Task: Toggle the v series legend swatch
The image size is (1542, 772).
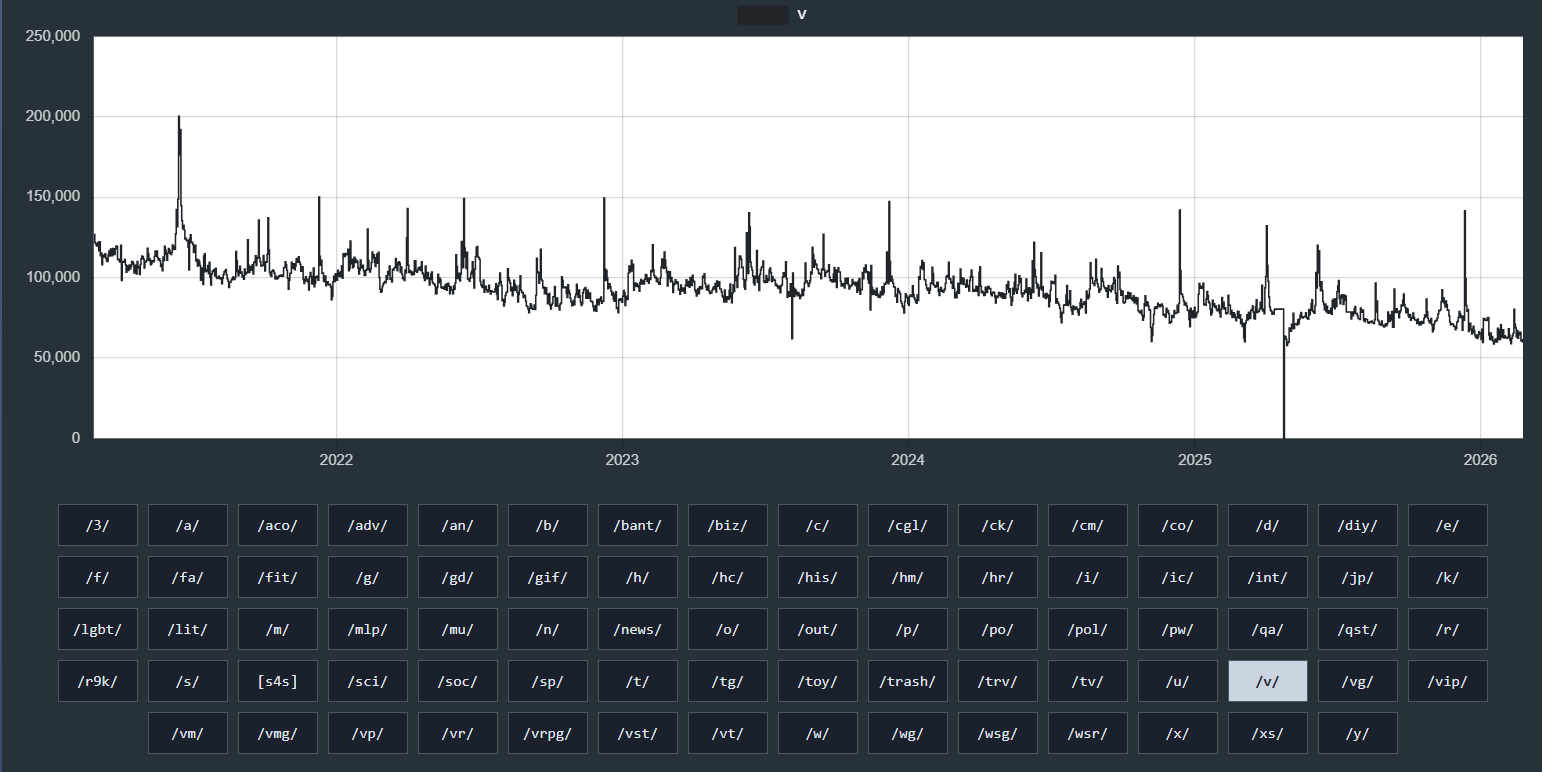Action: tap(763, 15)
